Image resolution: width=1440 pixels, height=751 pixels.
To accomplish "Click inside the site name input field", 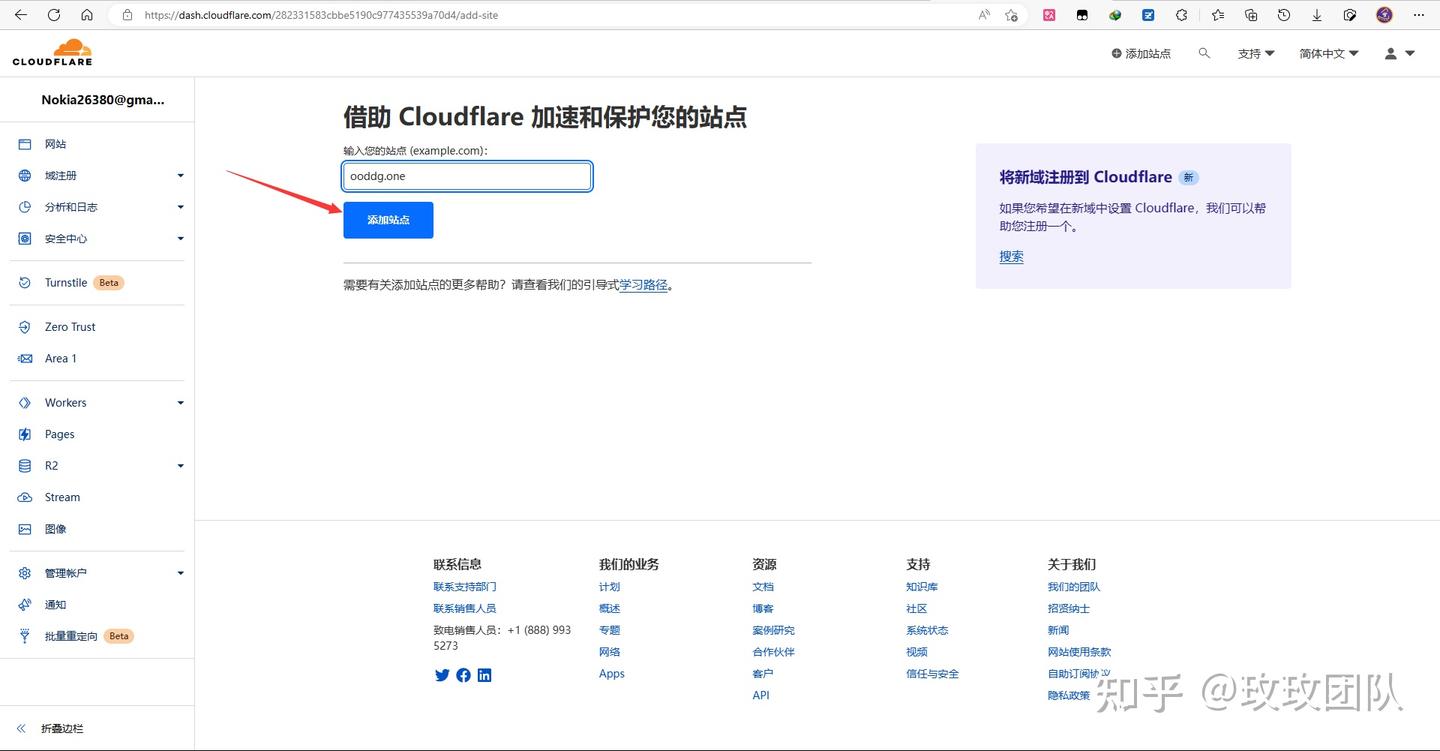I will pos(466,175).
